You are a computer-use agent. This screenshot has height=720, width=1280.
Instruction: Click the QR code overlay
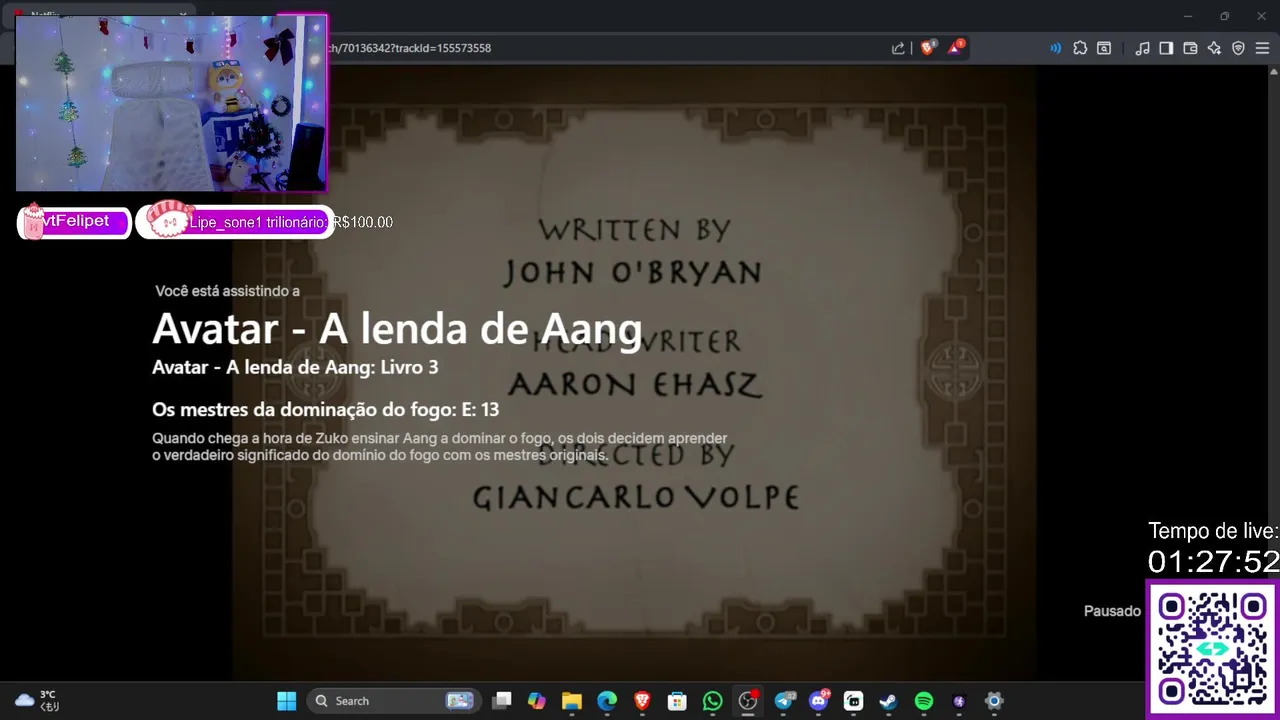coord(1213,649)
